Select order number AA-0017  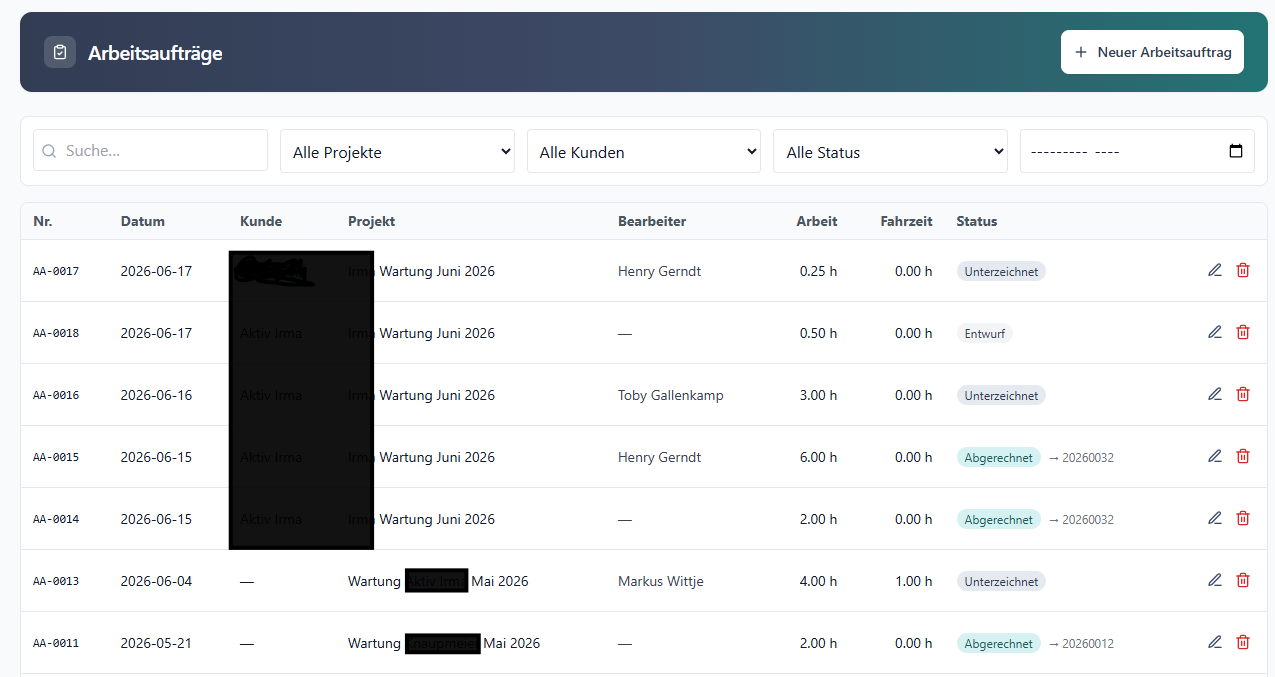point(56,271)
